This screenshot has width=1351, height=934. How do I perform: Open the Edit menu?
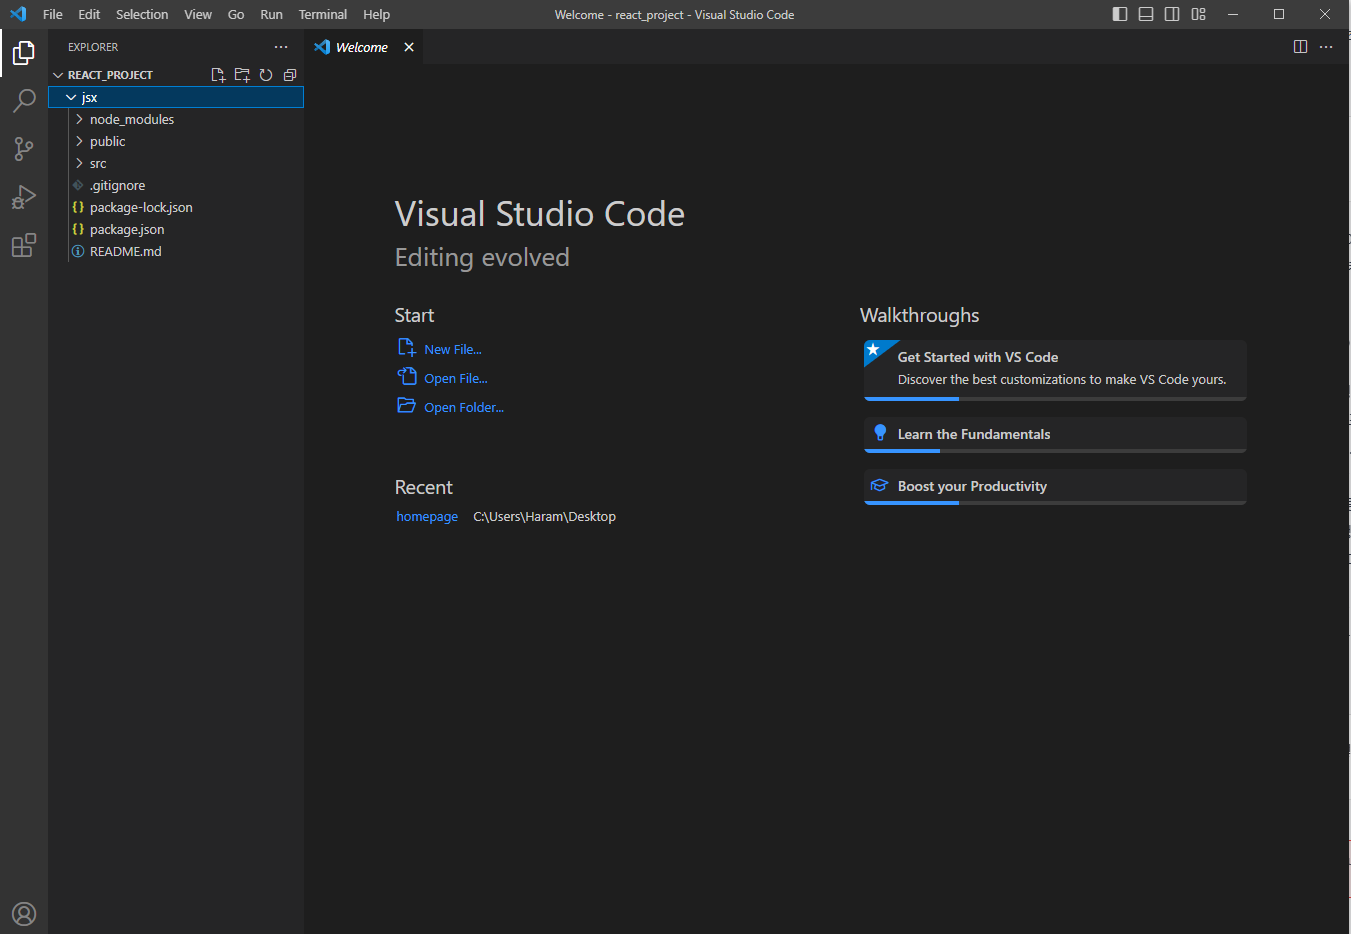pyautogui.click(x=89, y=14)
